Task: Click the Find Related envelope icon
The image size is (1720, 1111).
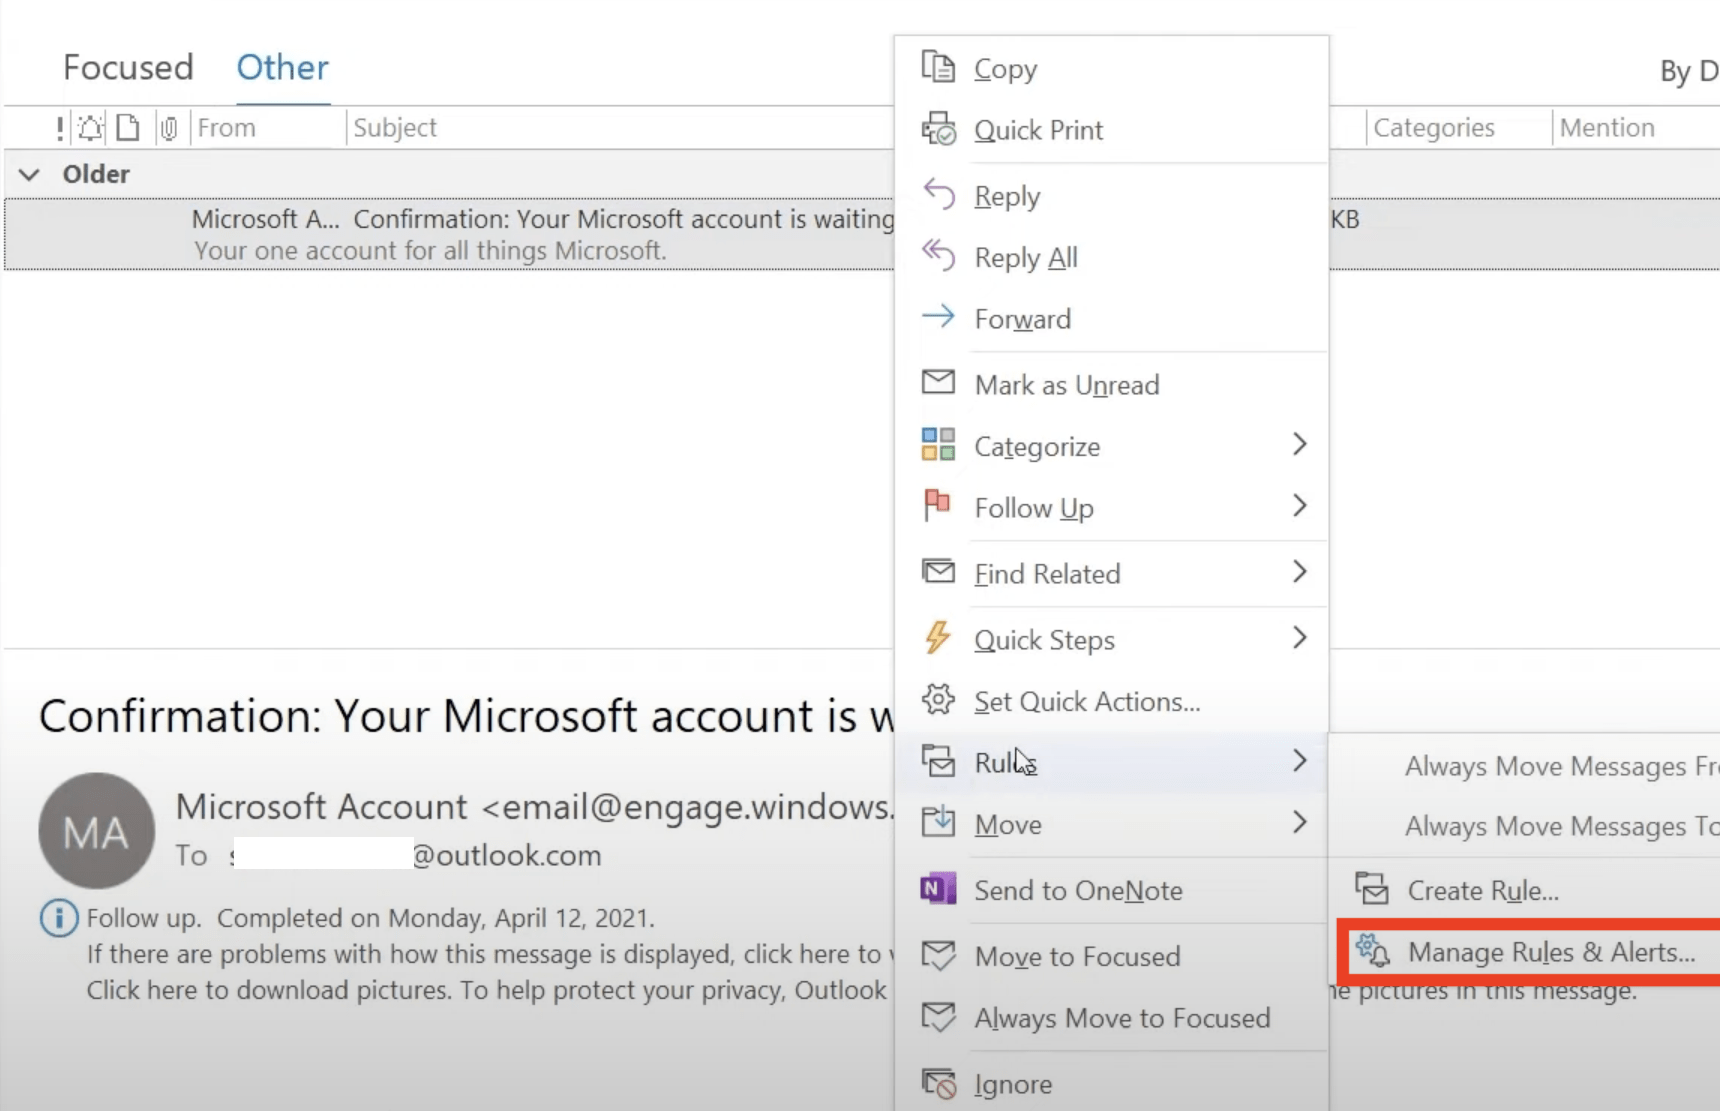Action: tap(938, 572)
